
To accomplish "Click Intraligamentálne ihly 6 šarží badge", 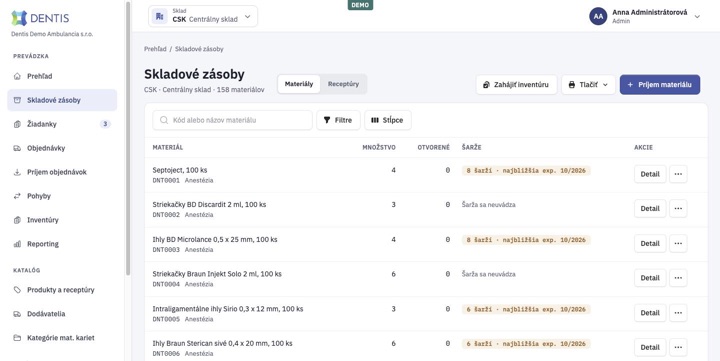I will point(526,309).
